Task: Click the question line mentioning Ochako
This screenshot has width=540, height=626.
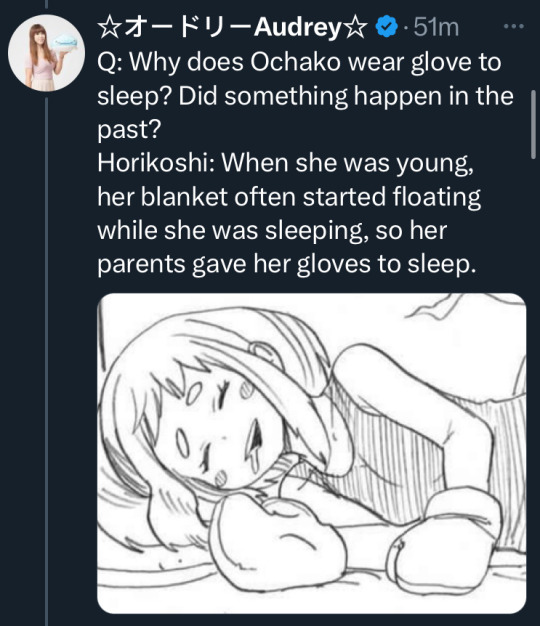Action: coord(299,62)
